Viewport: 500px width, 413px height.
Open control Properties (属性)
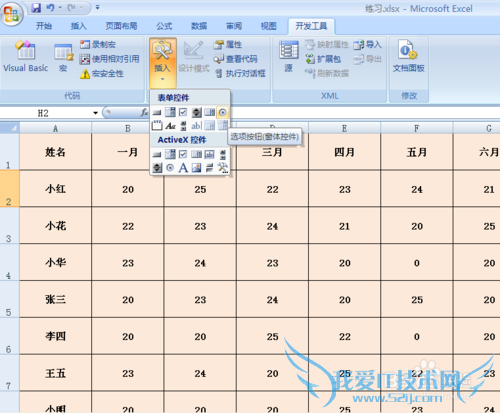228,45
